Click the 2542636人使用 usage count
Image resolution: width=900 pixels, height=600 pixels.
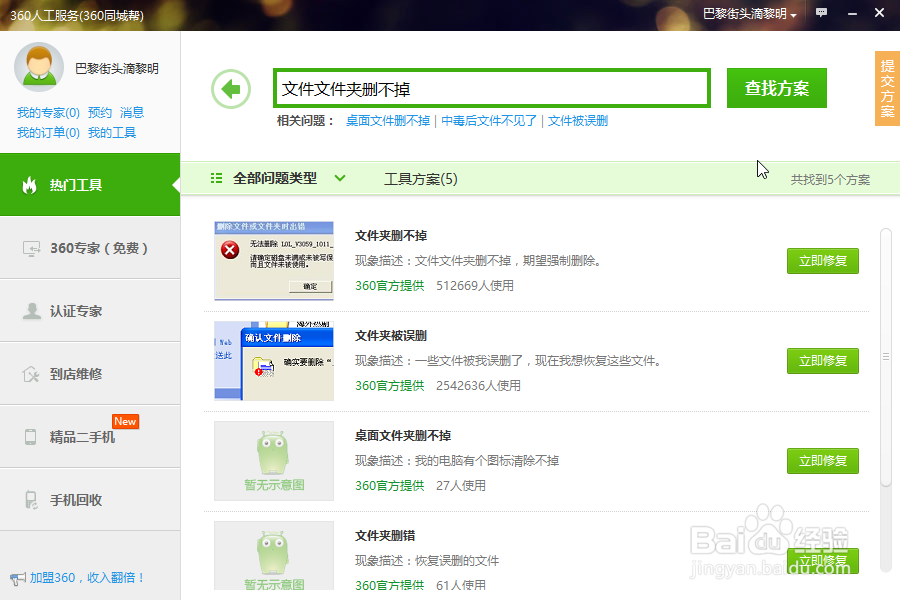point(478,385)
